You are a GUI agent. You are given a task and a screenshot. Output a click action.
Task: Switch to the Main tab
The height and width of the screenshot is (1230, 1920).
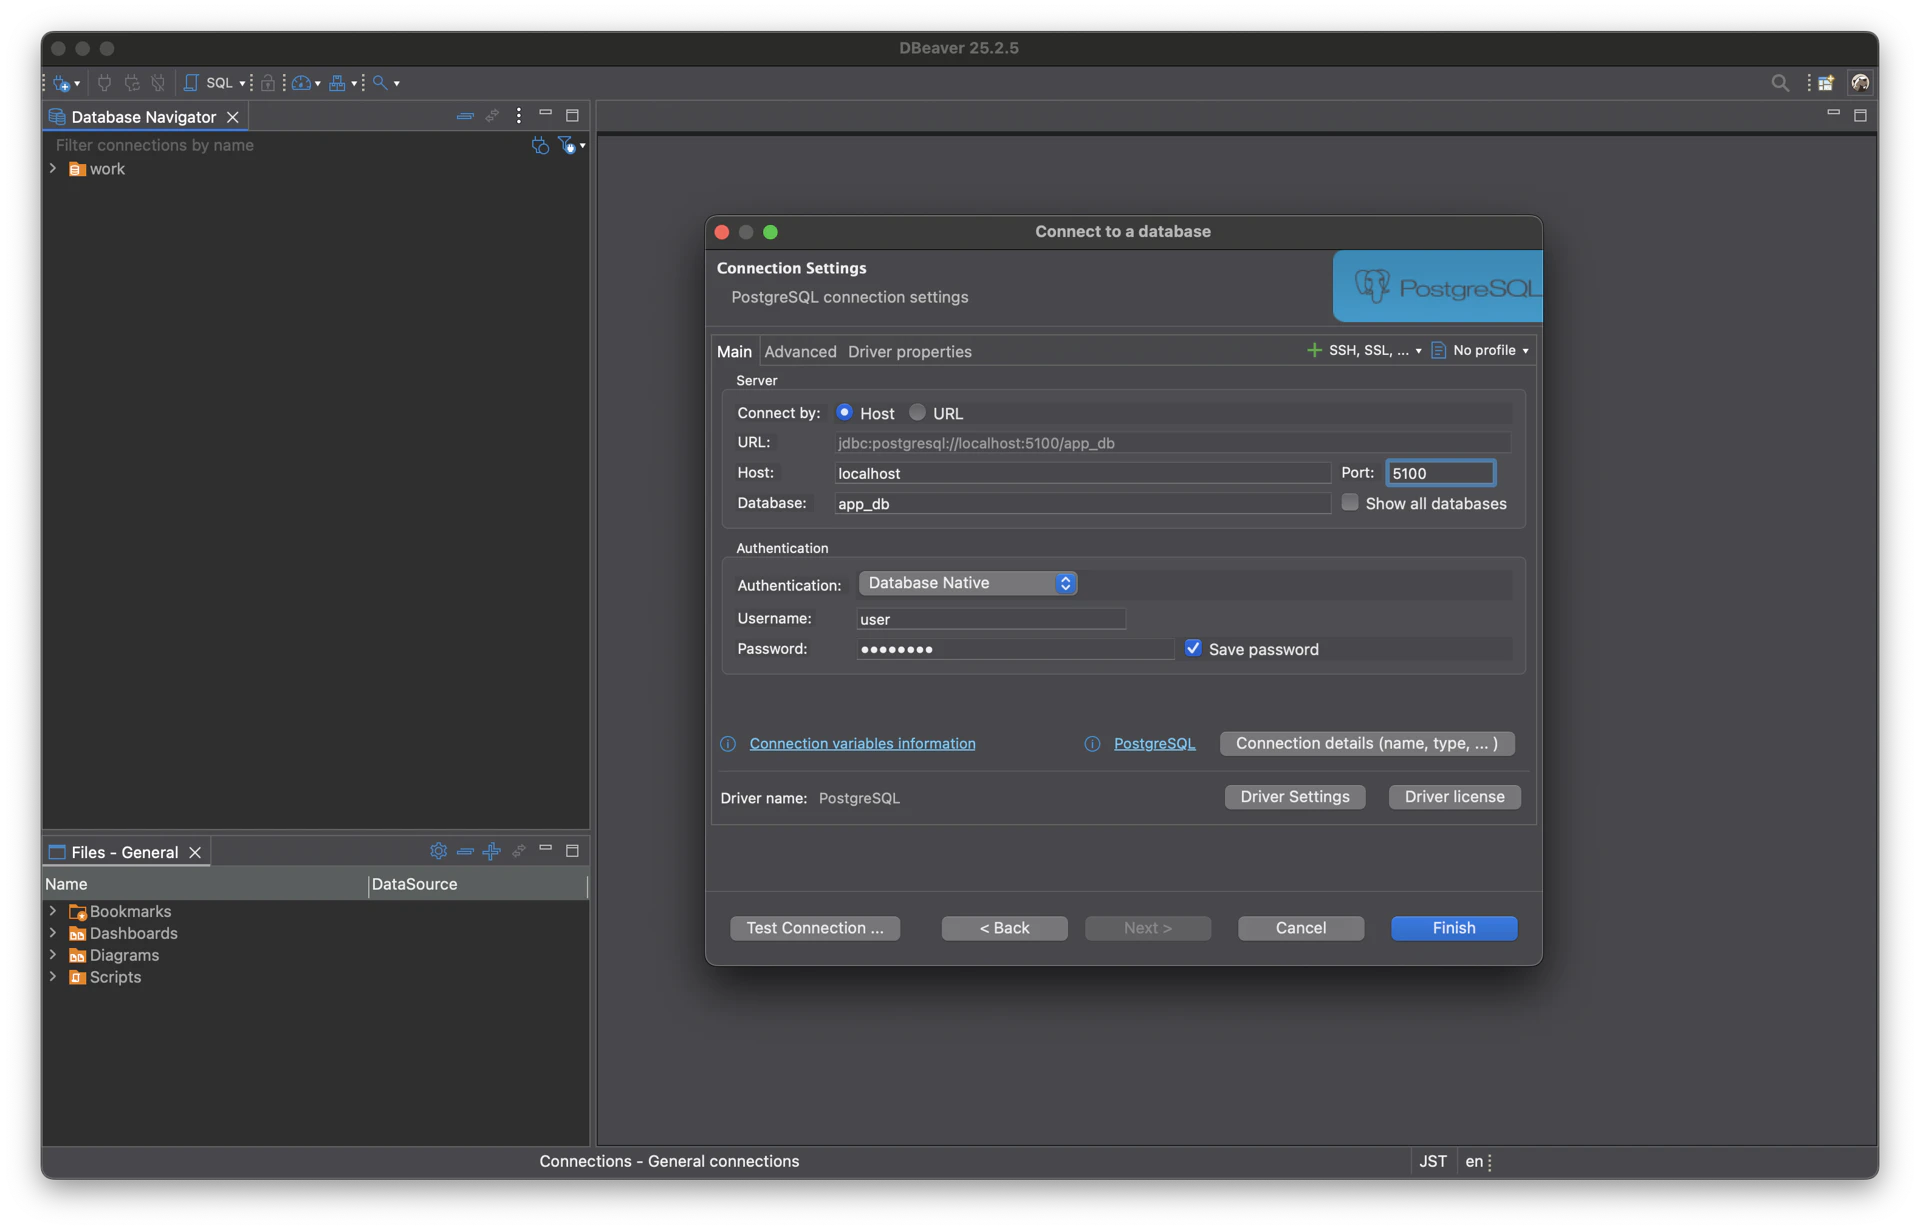734,352
